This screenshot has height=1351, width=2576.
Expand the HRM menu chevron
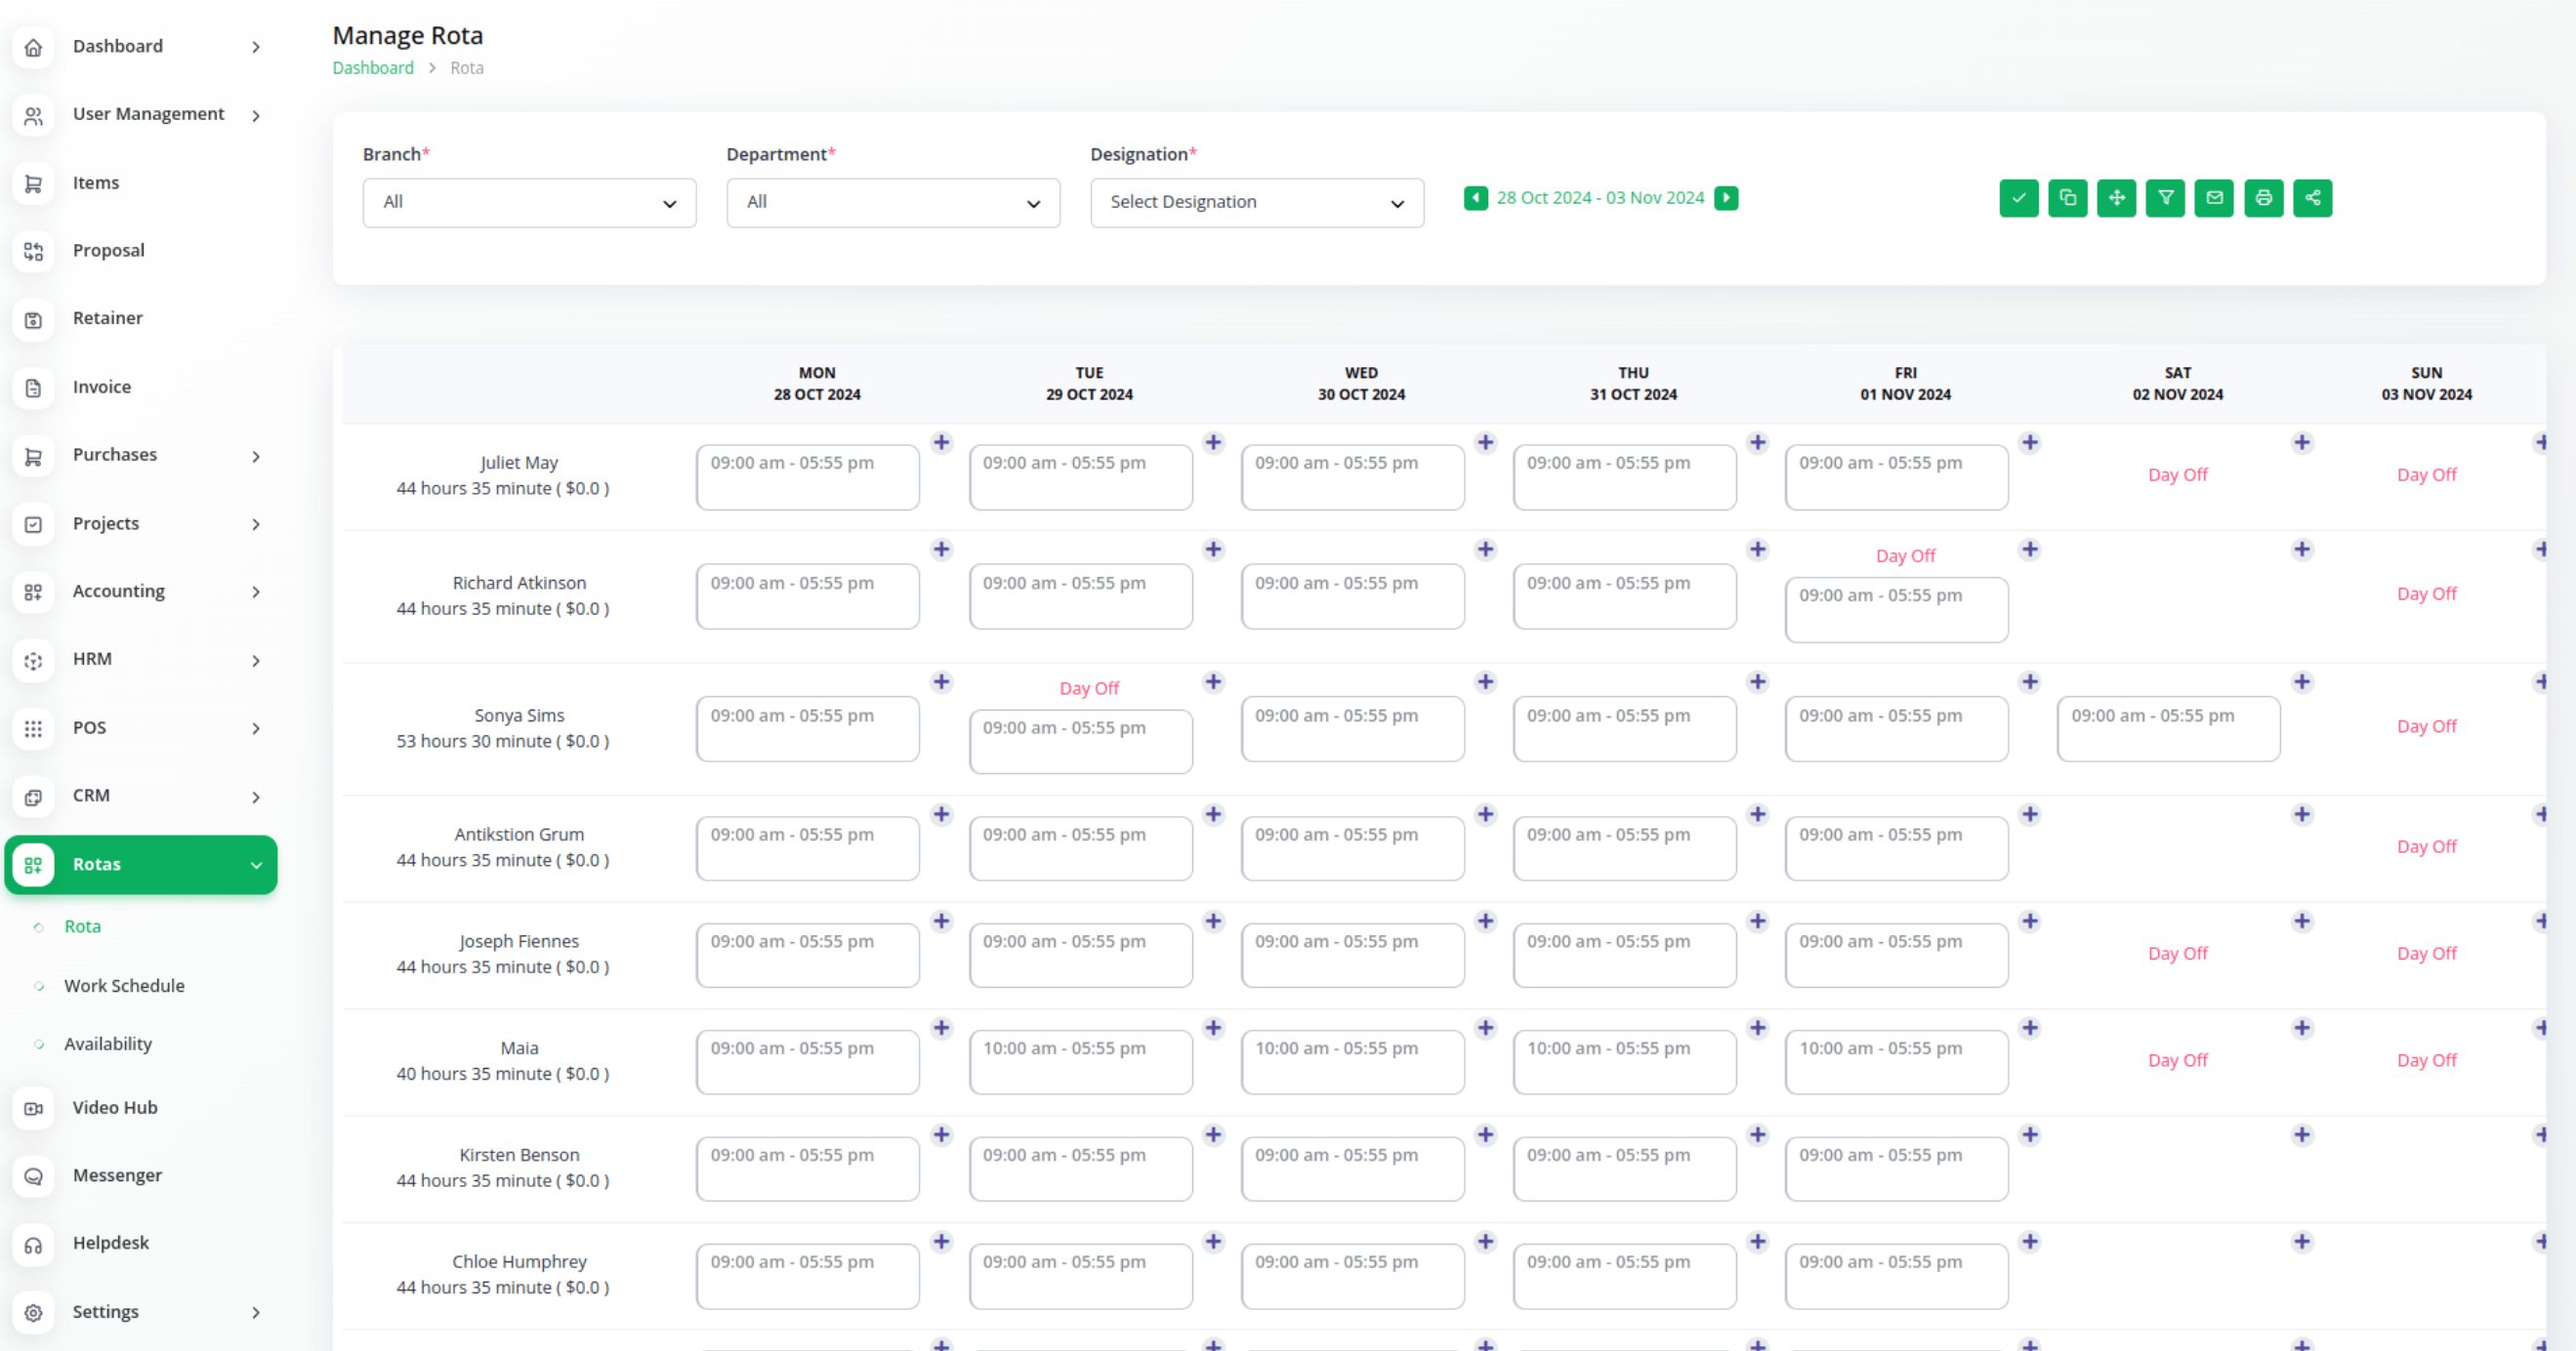[x=256, y=660]
